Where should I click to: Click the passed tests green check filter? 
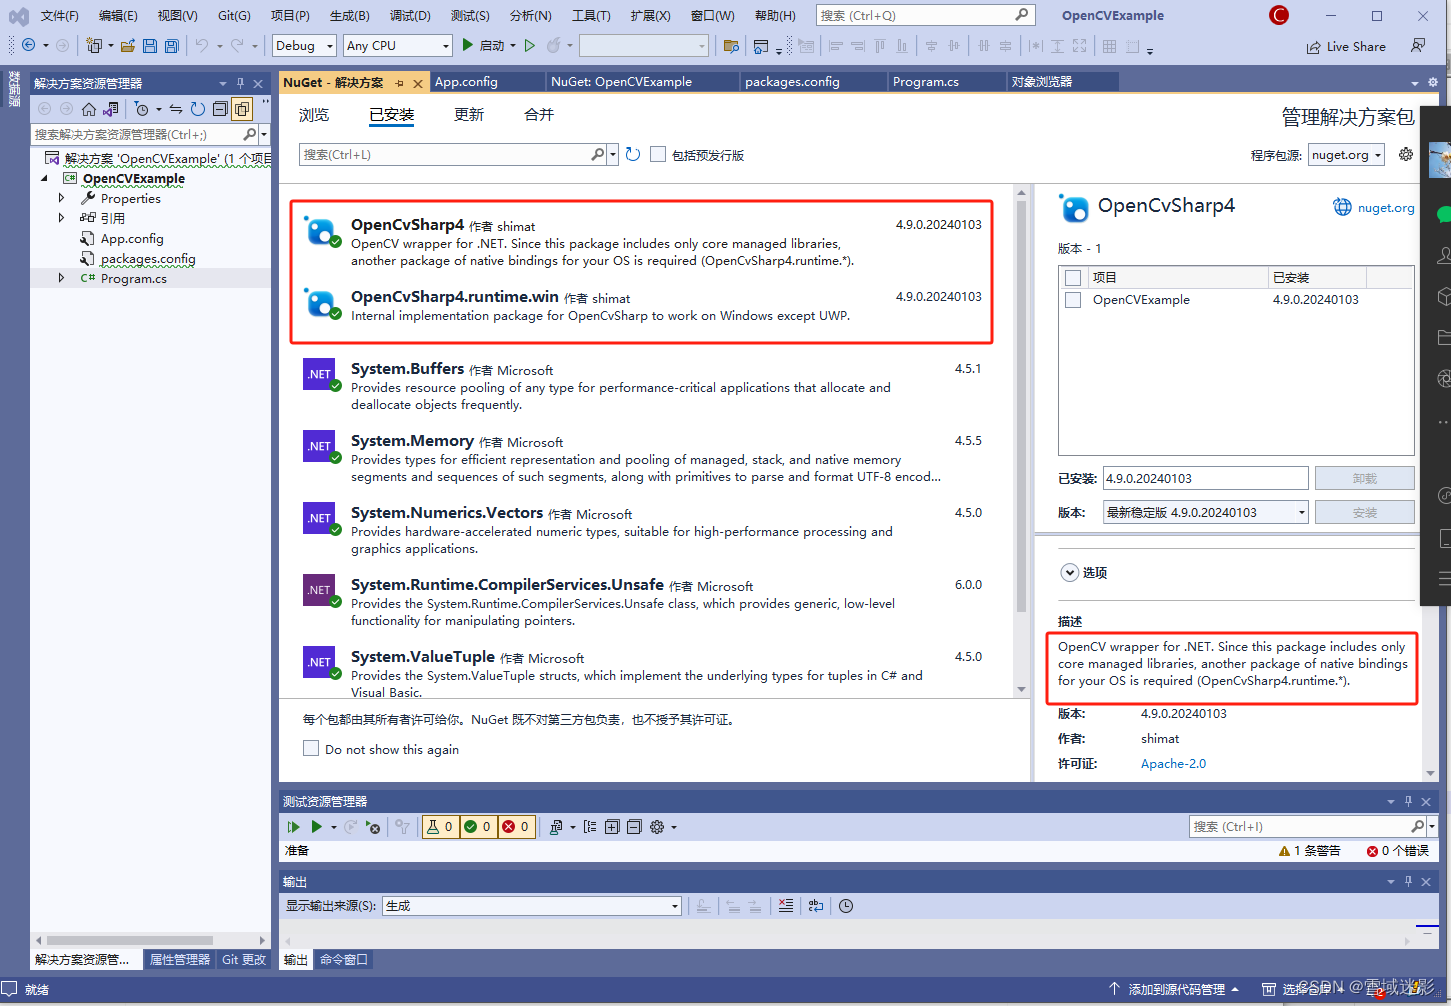click(x=478, y=827)
